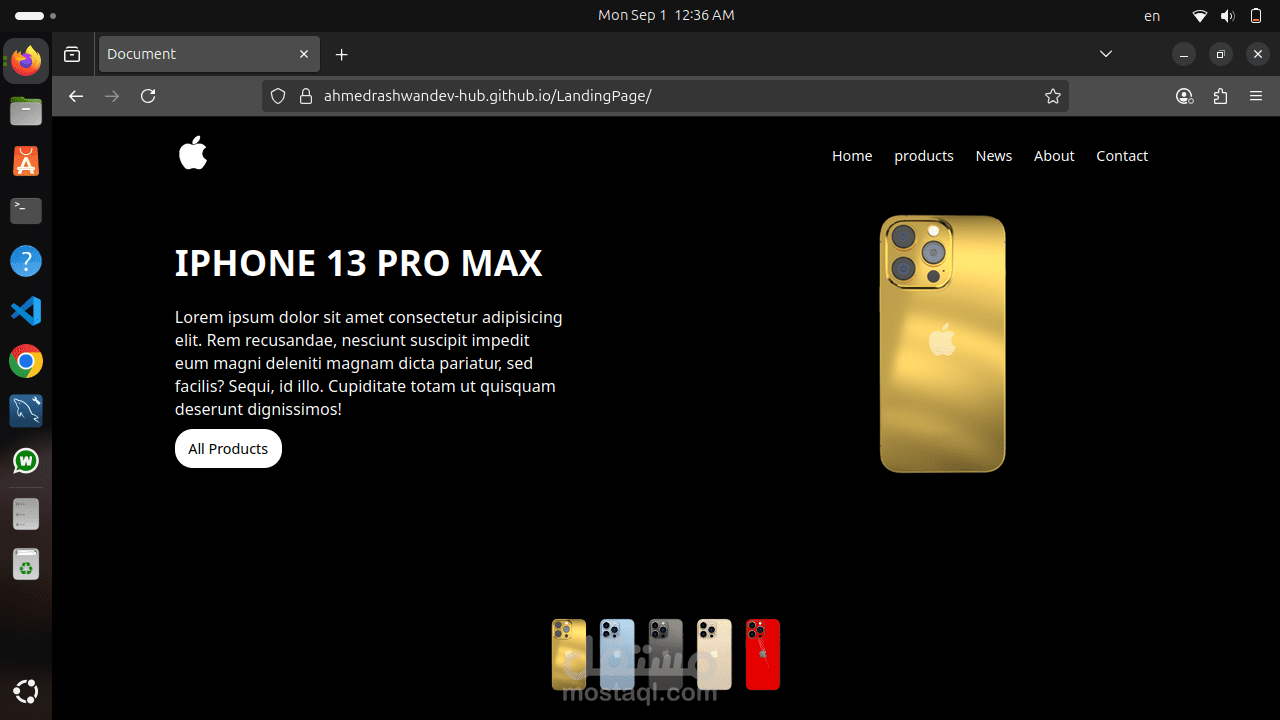Image resolution: width=1280 pixels, height=720 pixels.
Task: Launch the Terminal from the dock
Action: tap(26, 211)
